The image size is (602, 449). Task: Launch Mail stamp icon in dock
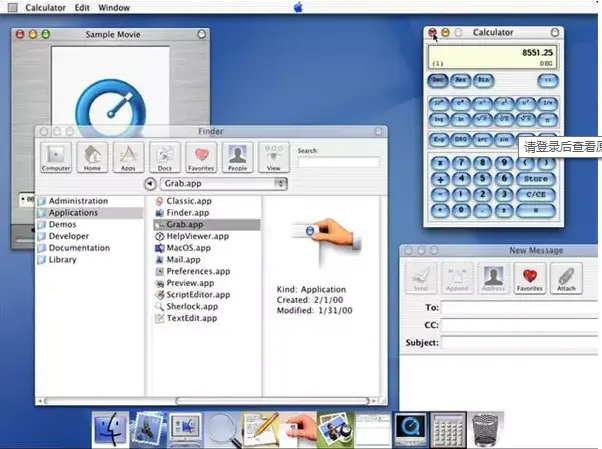point(148,429)
